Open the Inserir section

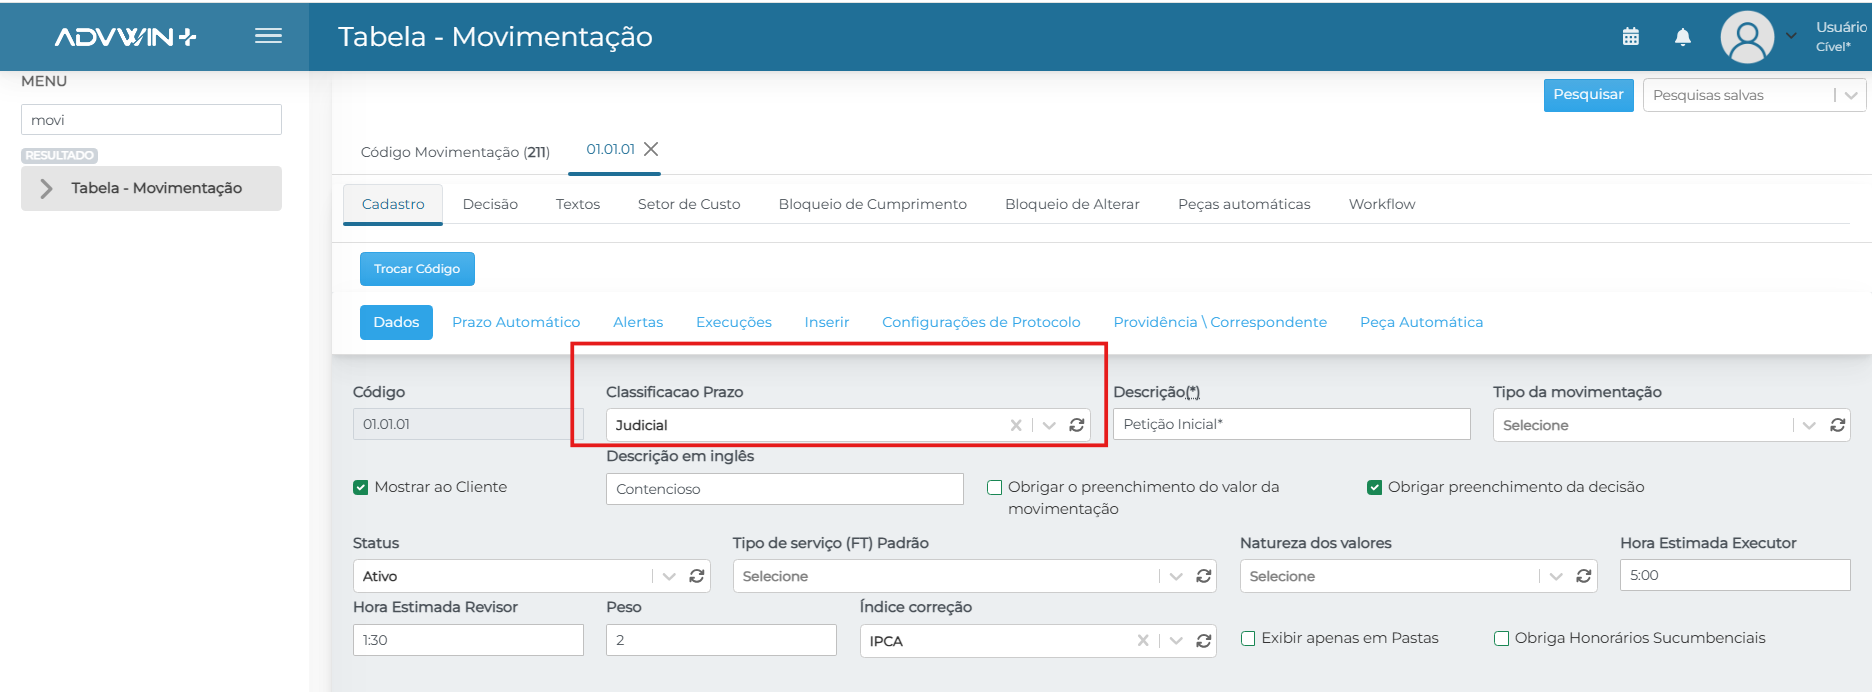pos(827,322)
